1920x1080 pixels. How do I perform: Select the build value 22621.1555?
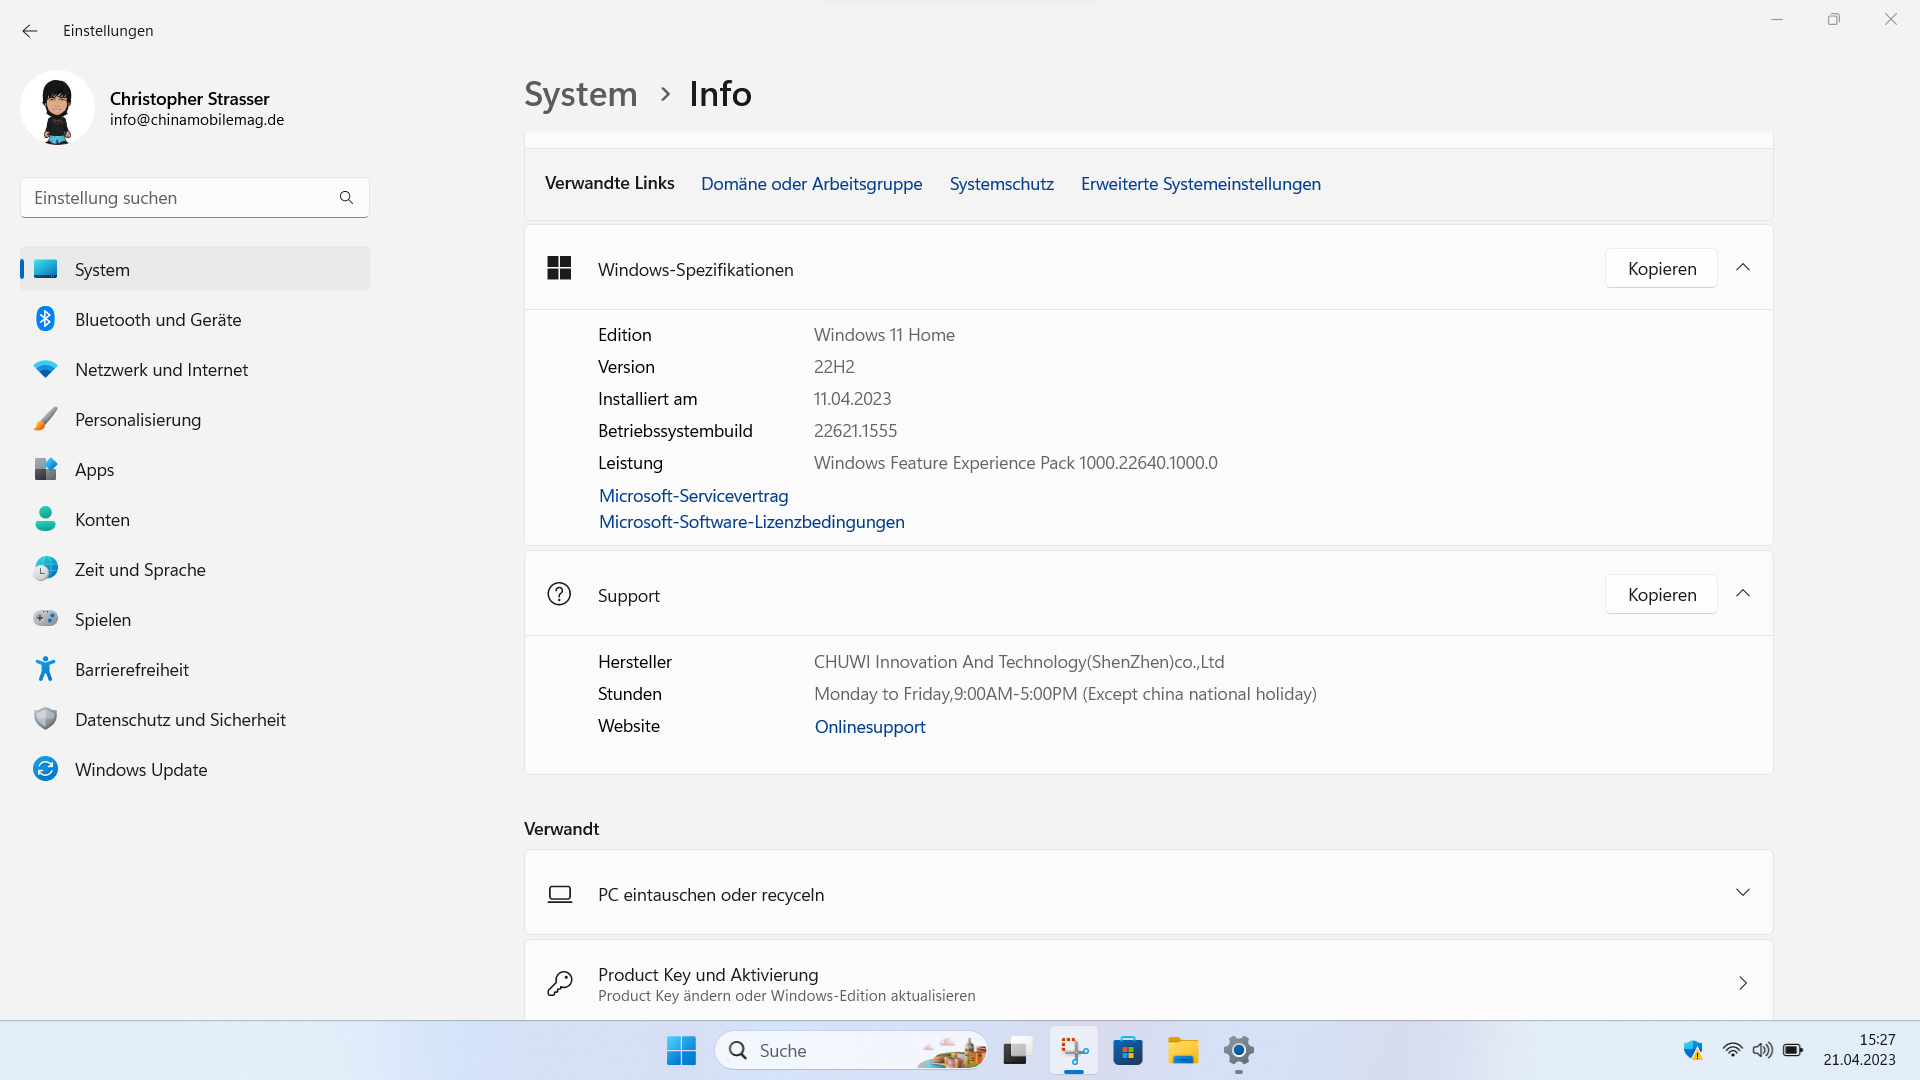tap(855, 431)
